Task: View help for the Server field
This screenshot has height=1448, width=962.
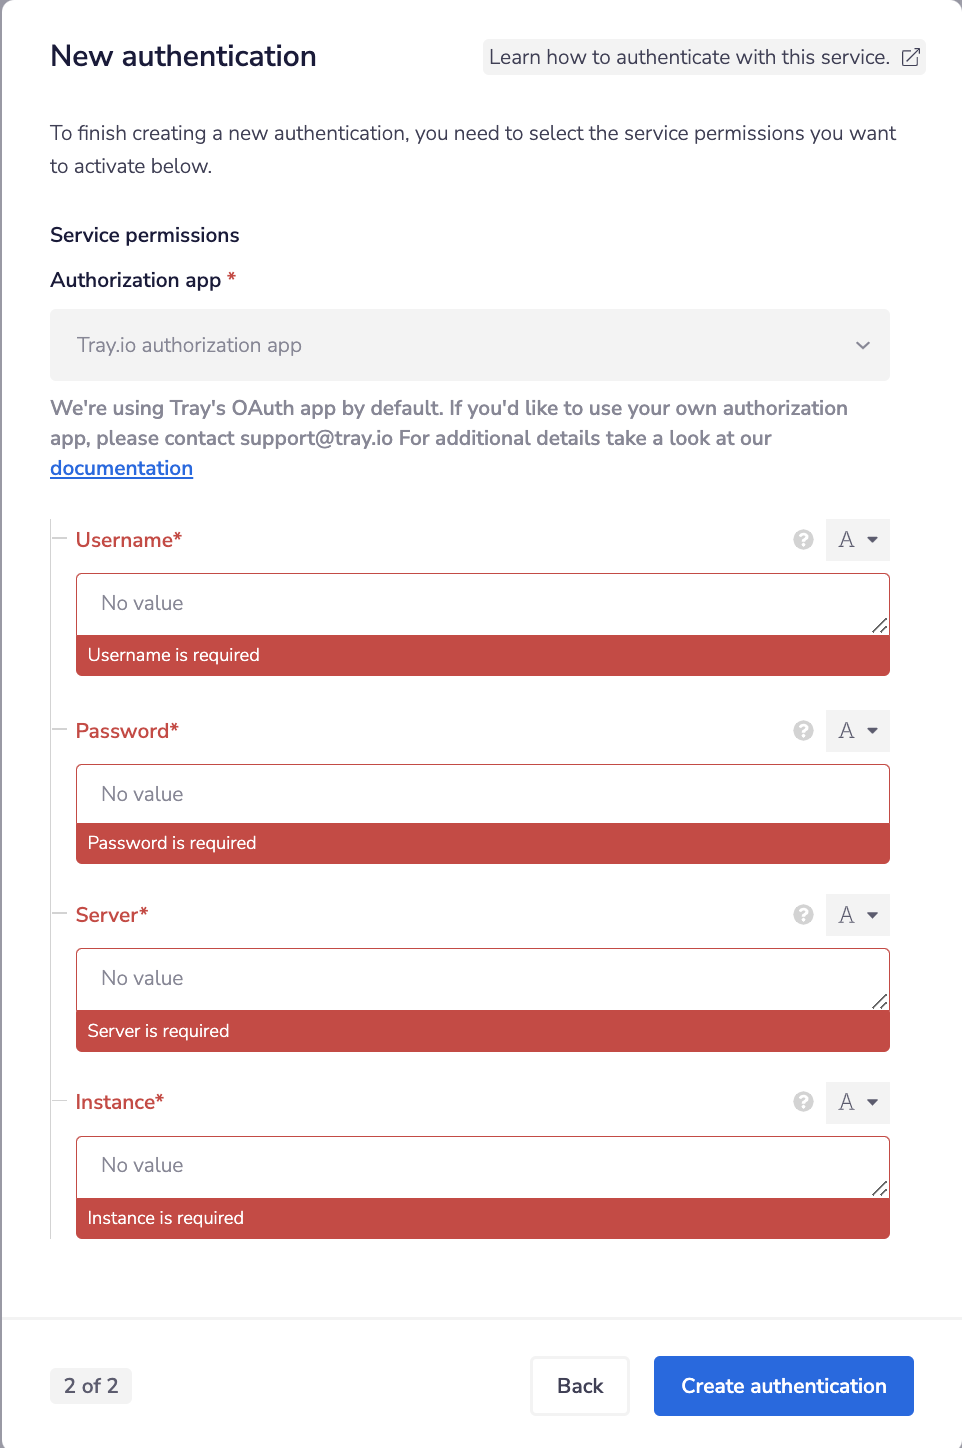Action: point(803,914)
